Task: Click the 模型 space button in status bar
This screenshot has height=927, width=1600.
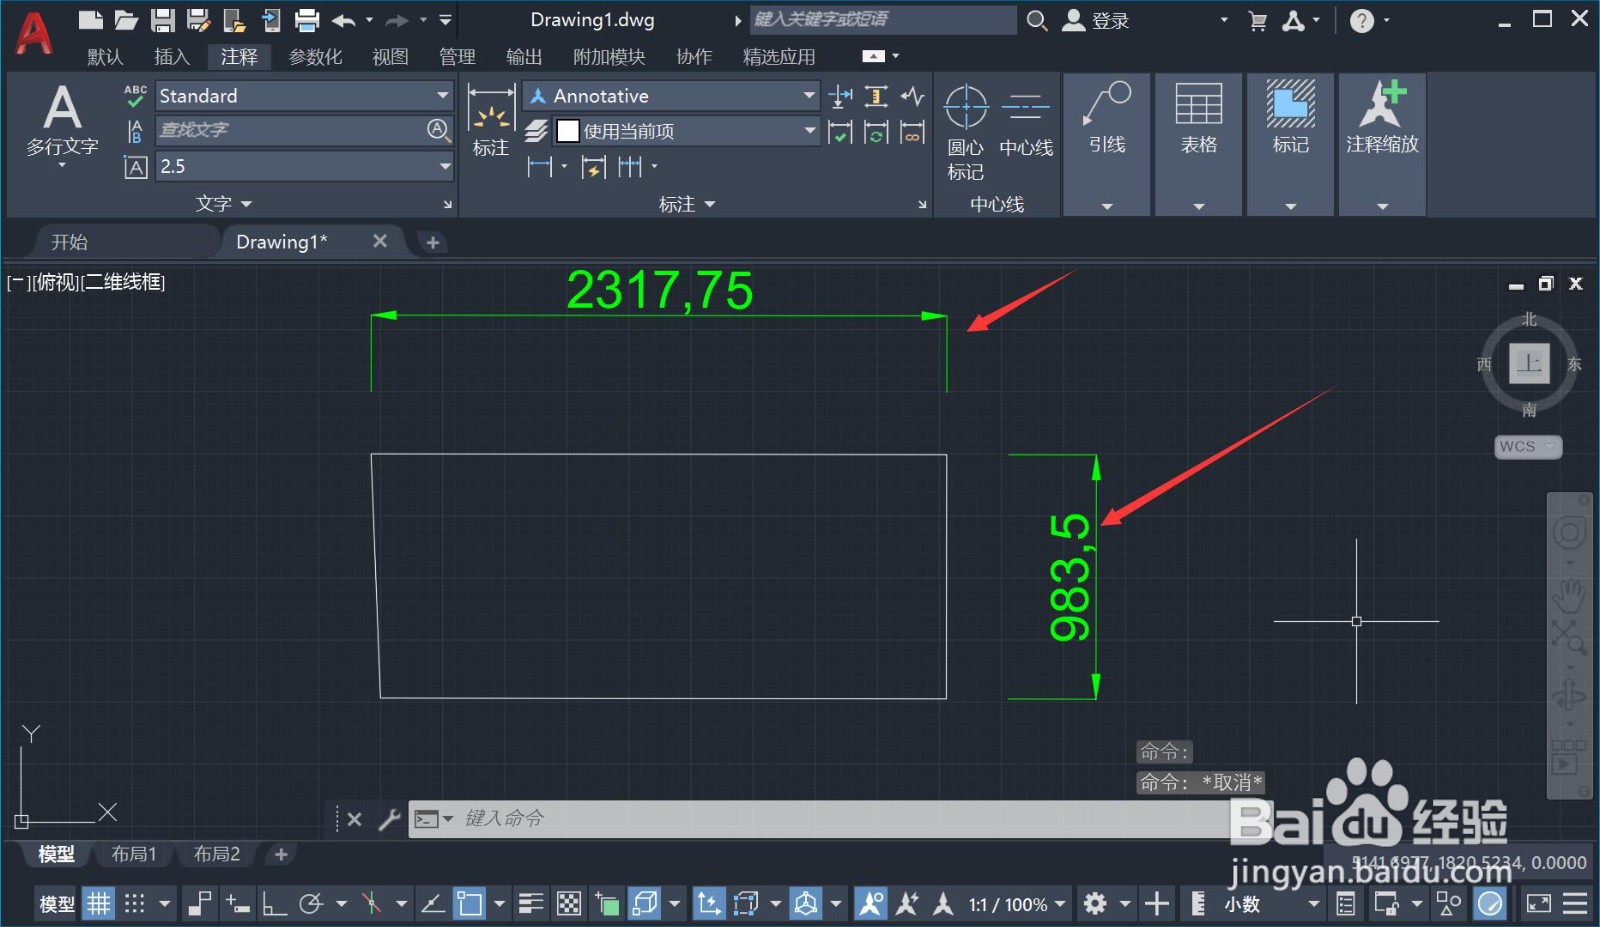Action: [x=57, y=905]
